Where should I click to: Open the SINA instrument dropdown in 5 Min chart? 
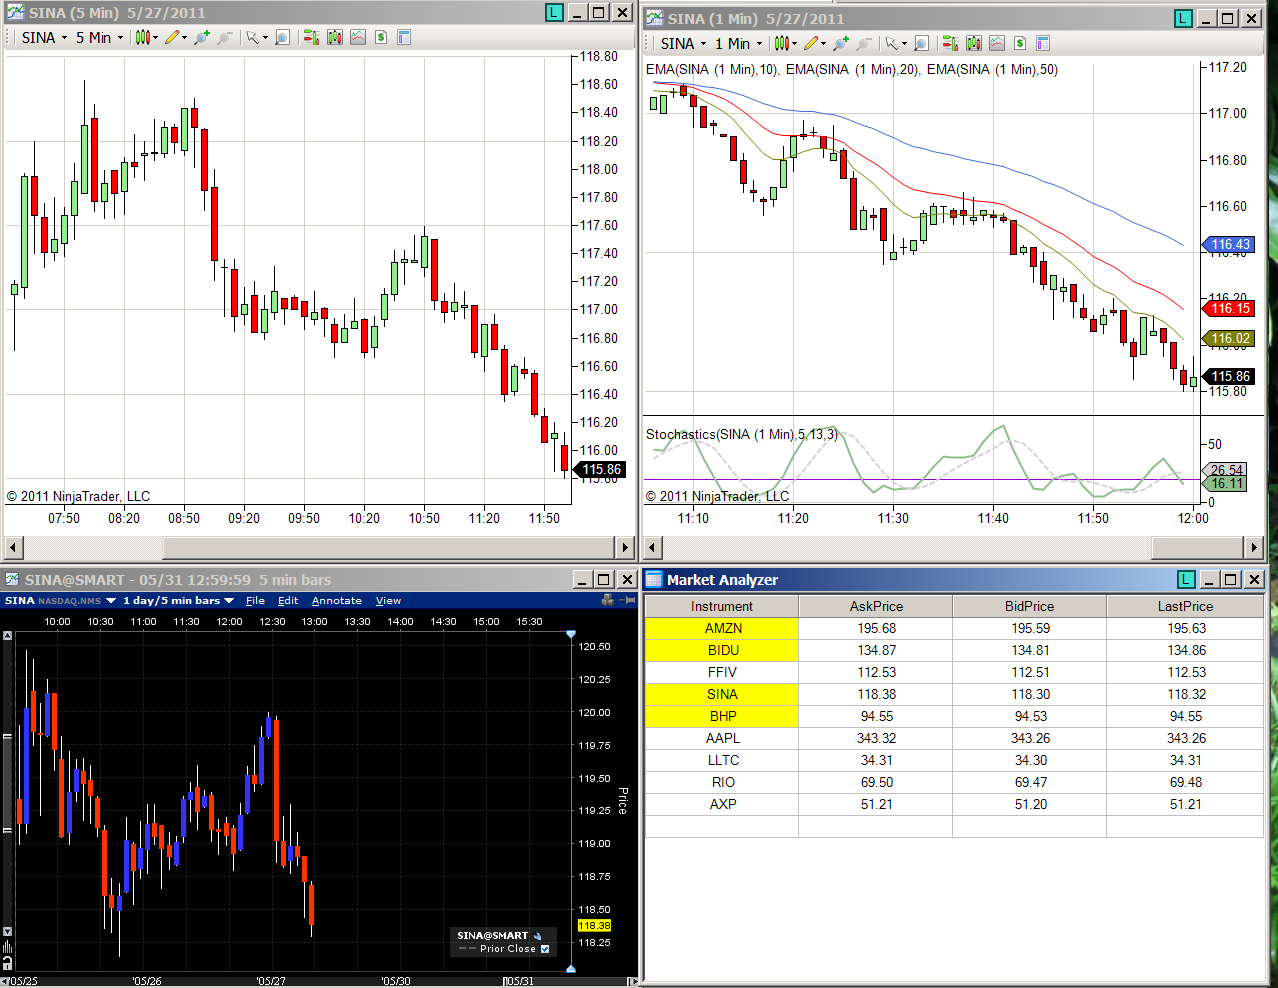click(x=45, y=37)
